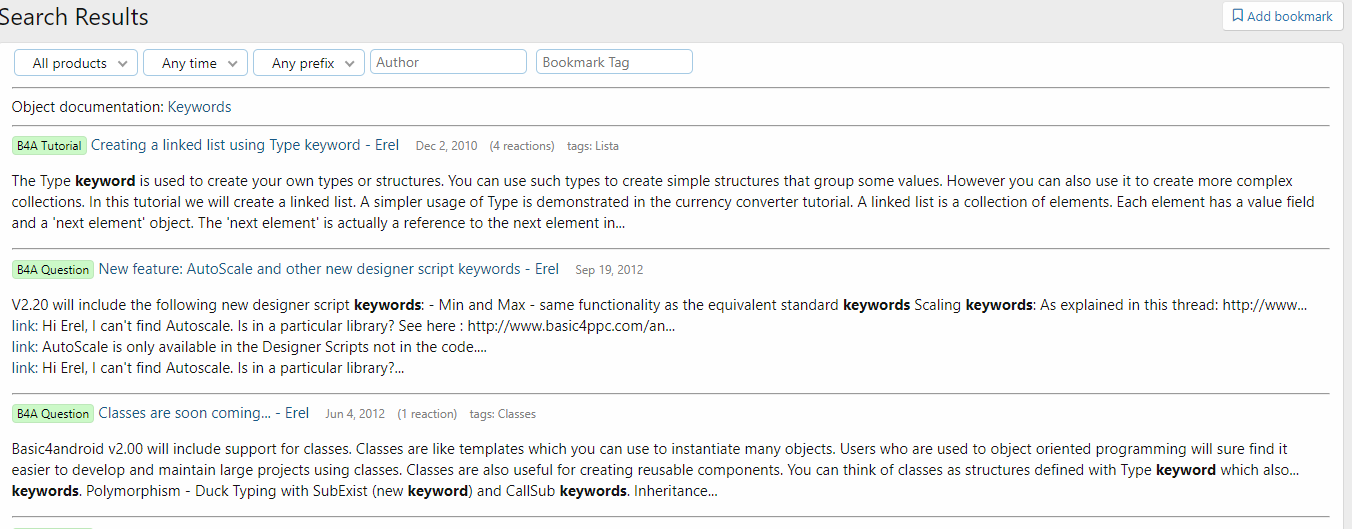Screen dimensions: 1352x529
Task: Open the Classes are soon coming thread
Action: [x=203, y=413]
